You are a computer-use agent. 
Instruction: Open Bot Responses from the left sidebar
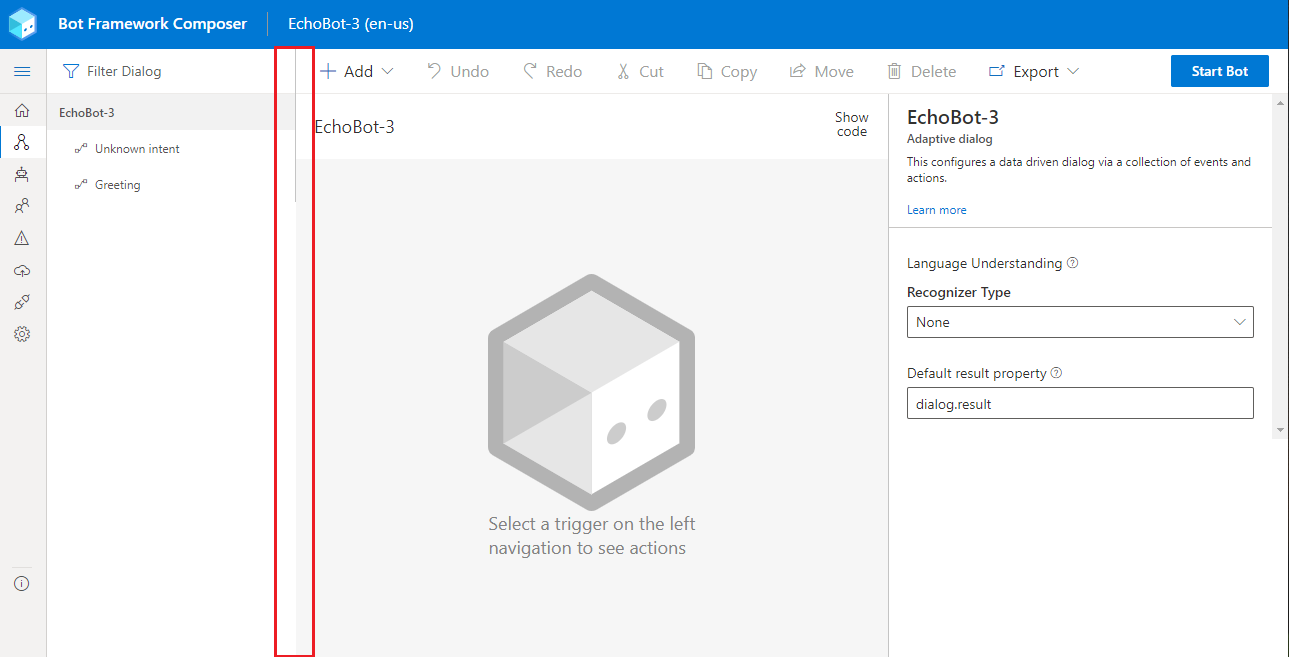tap(22, 174)
